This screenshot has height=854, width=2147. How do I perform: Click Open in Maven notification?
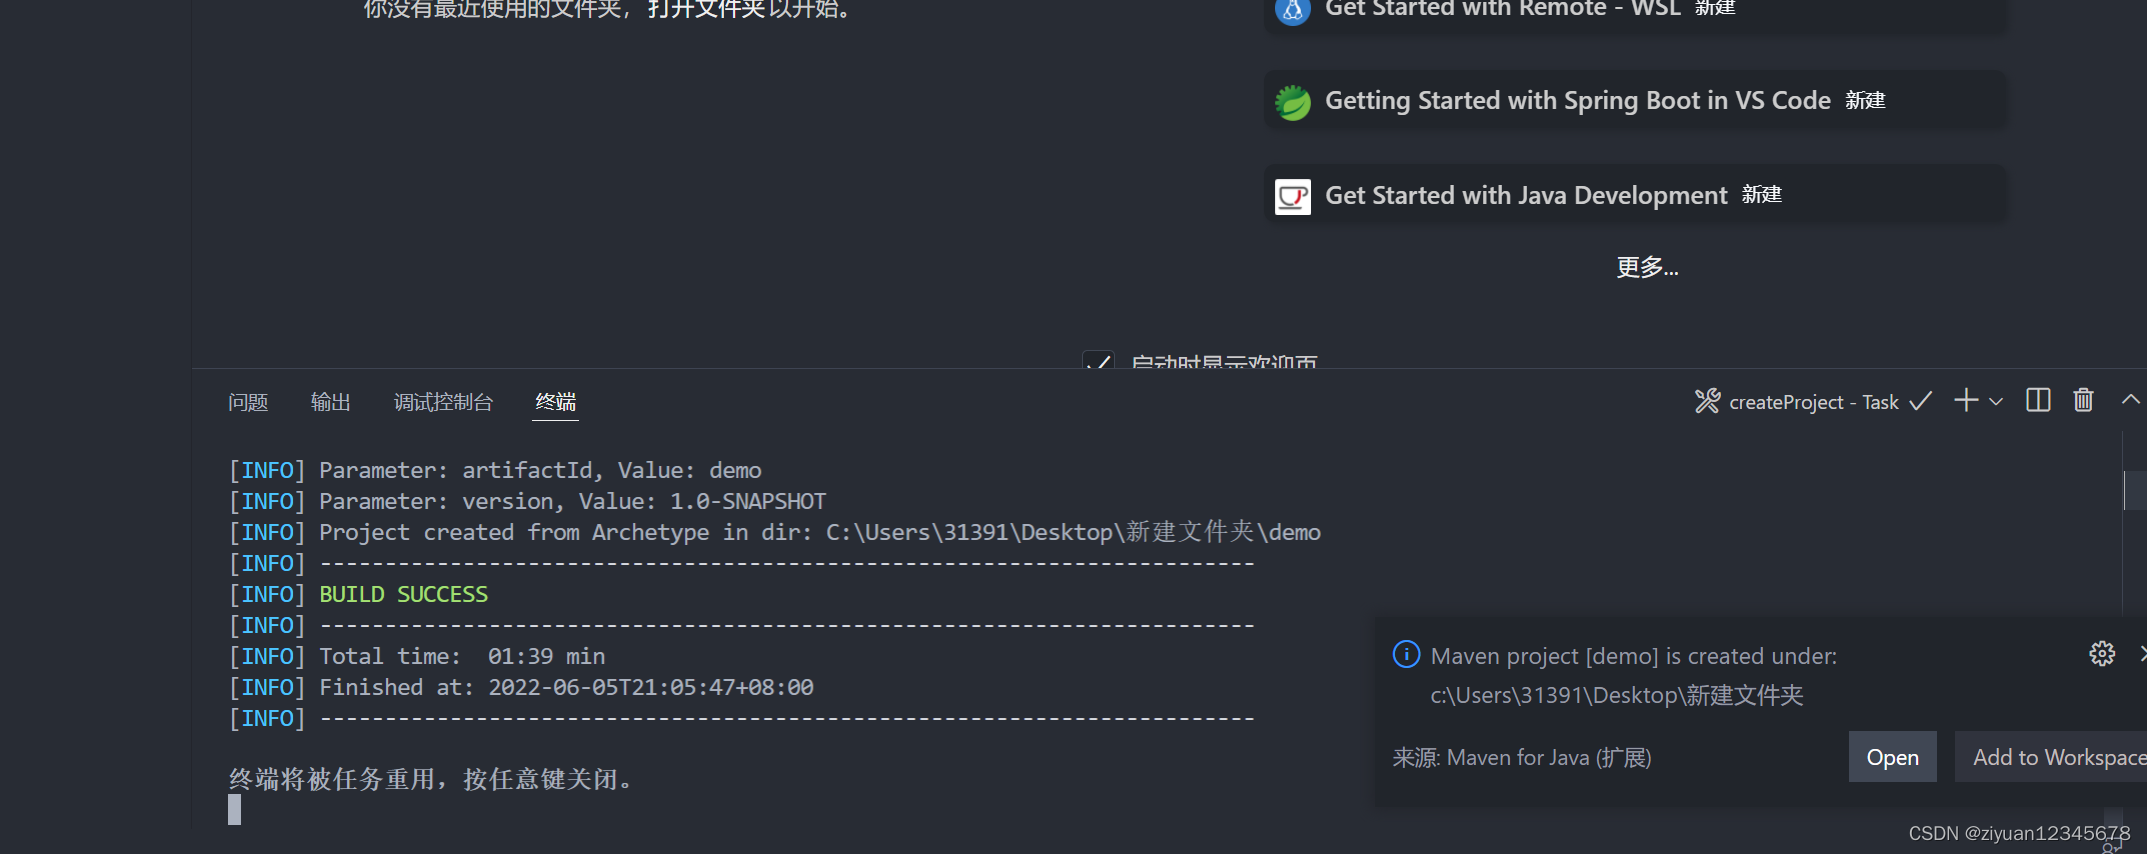coord(1892,757)
